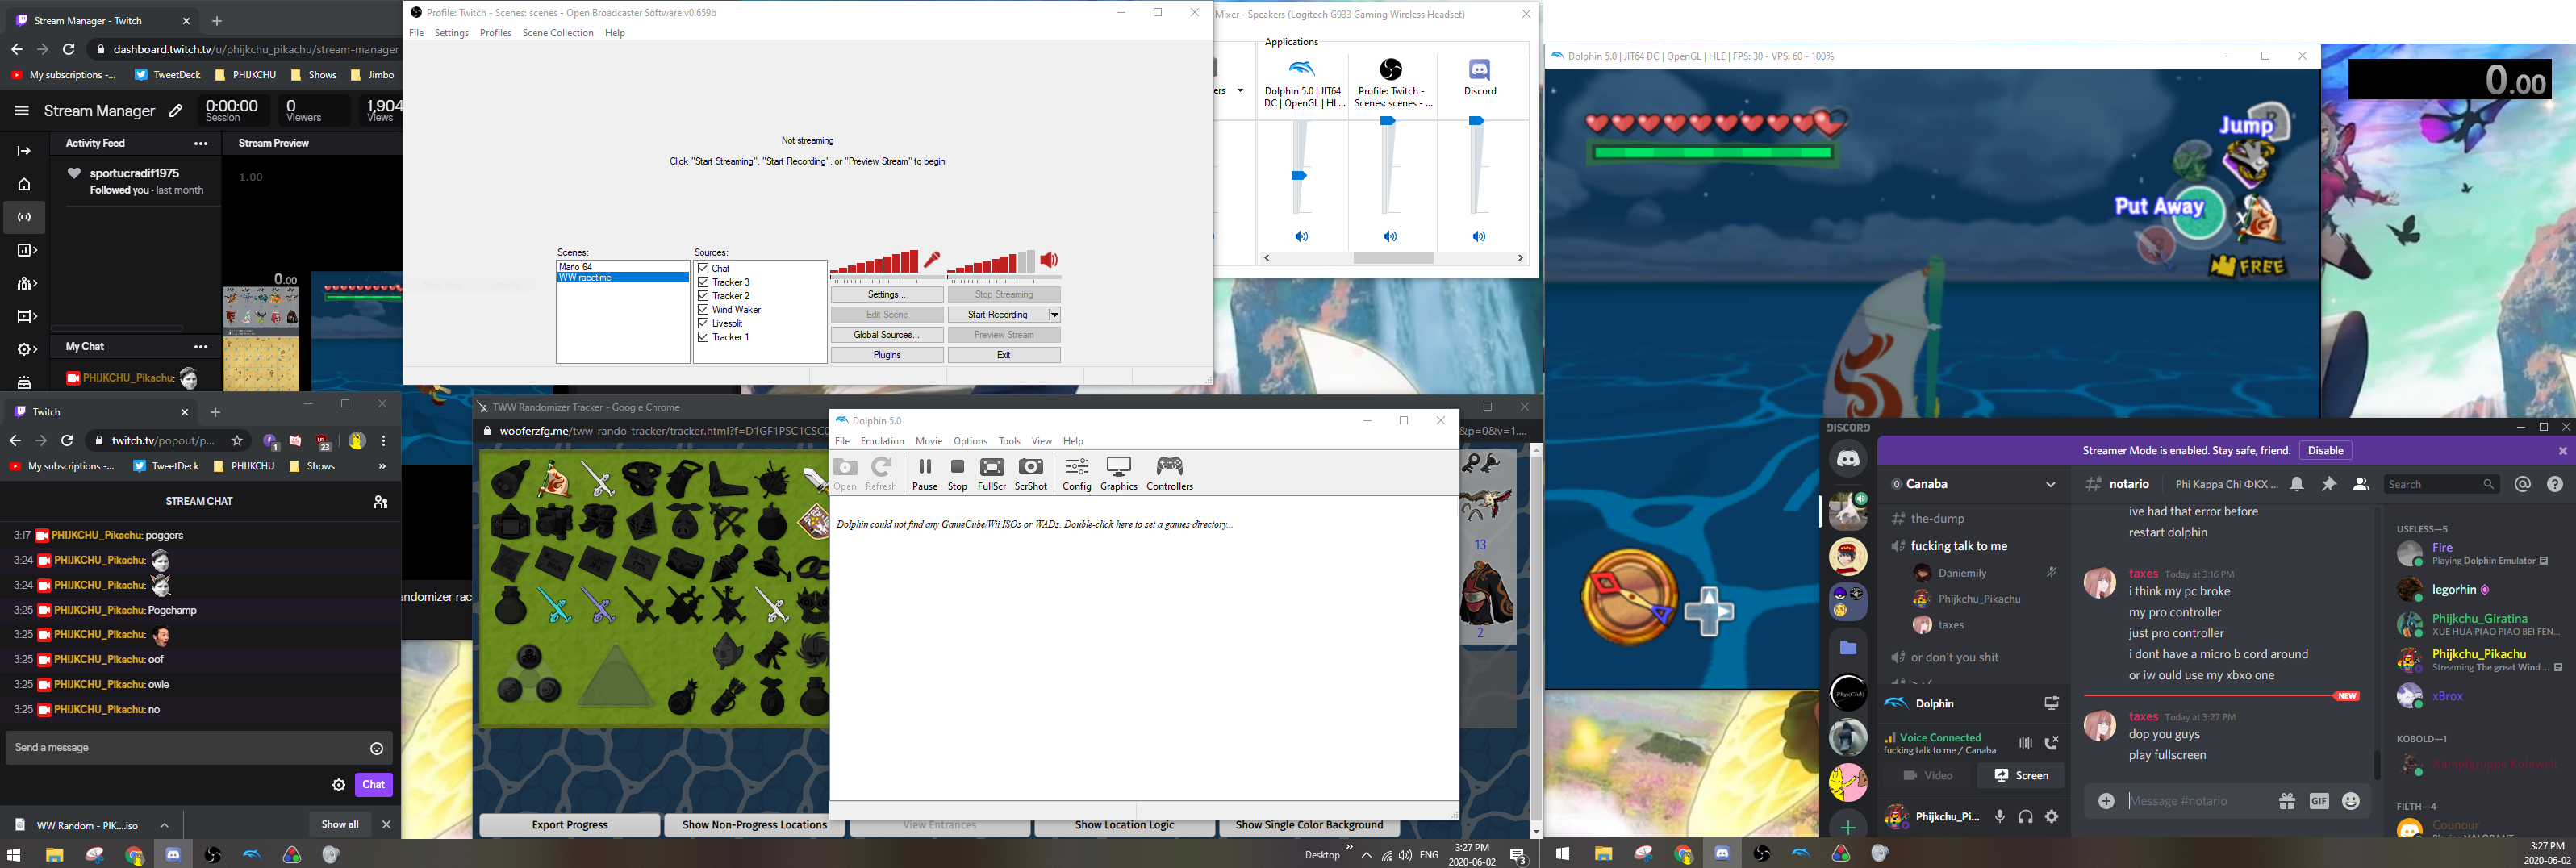
Task: Open the Scene Collection menu in OBS
Action: (x=558, y=33)
